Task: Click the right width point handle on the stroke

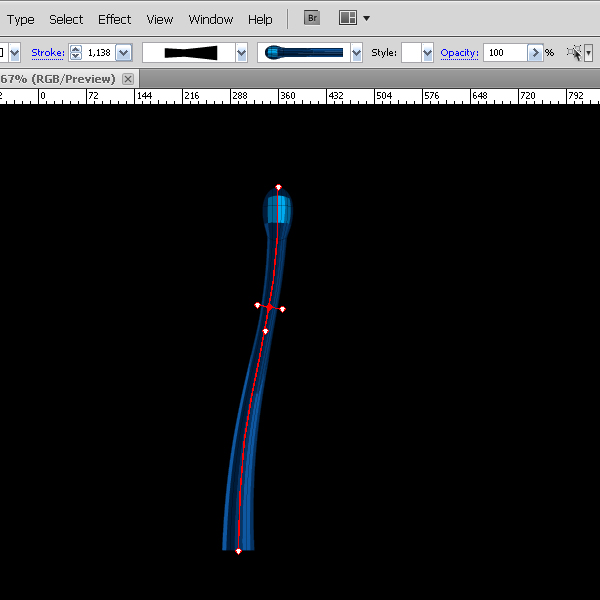Action: point(282,309)
